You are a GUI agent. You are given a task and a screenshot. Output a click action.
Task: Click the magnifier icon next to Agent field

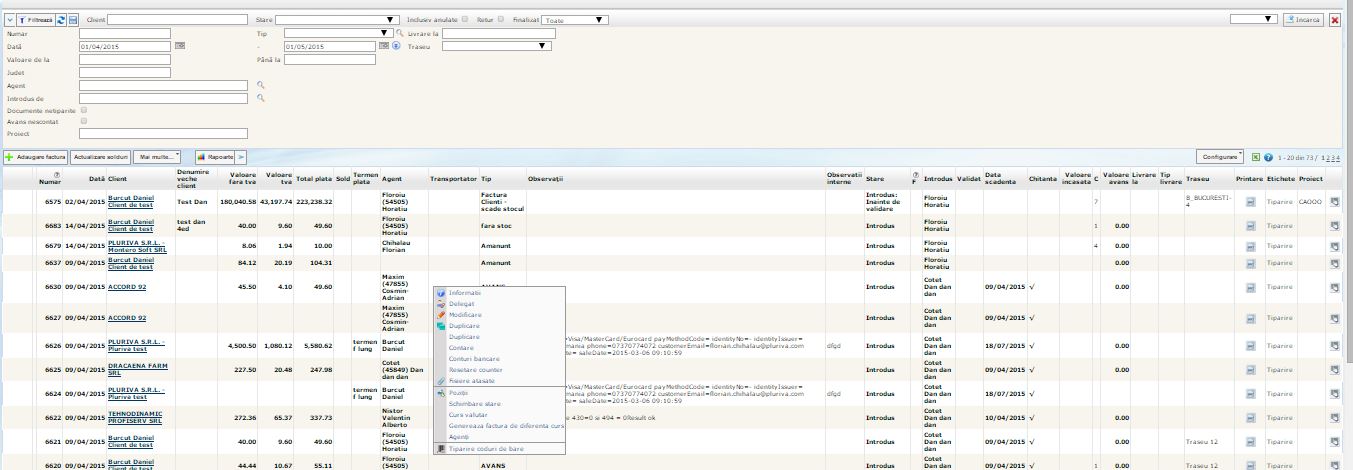tap(261, 85)
